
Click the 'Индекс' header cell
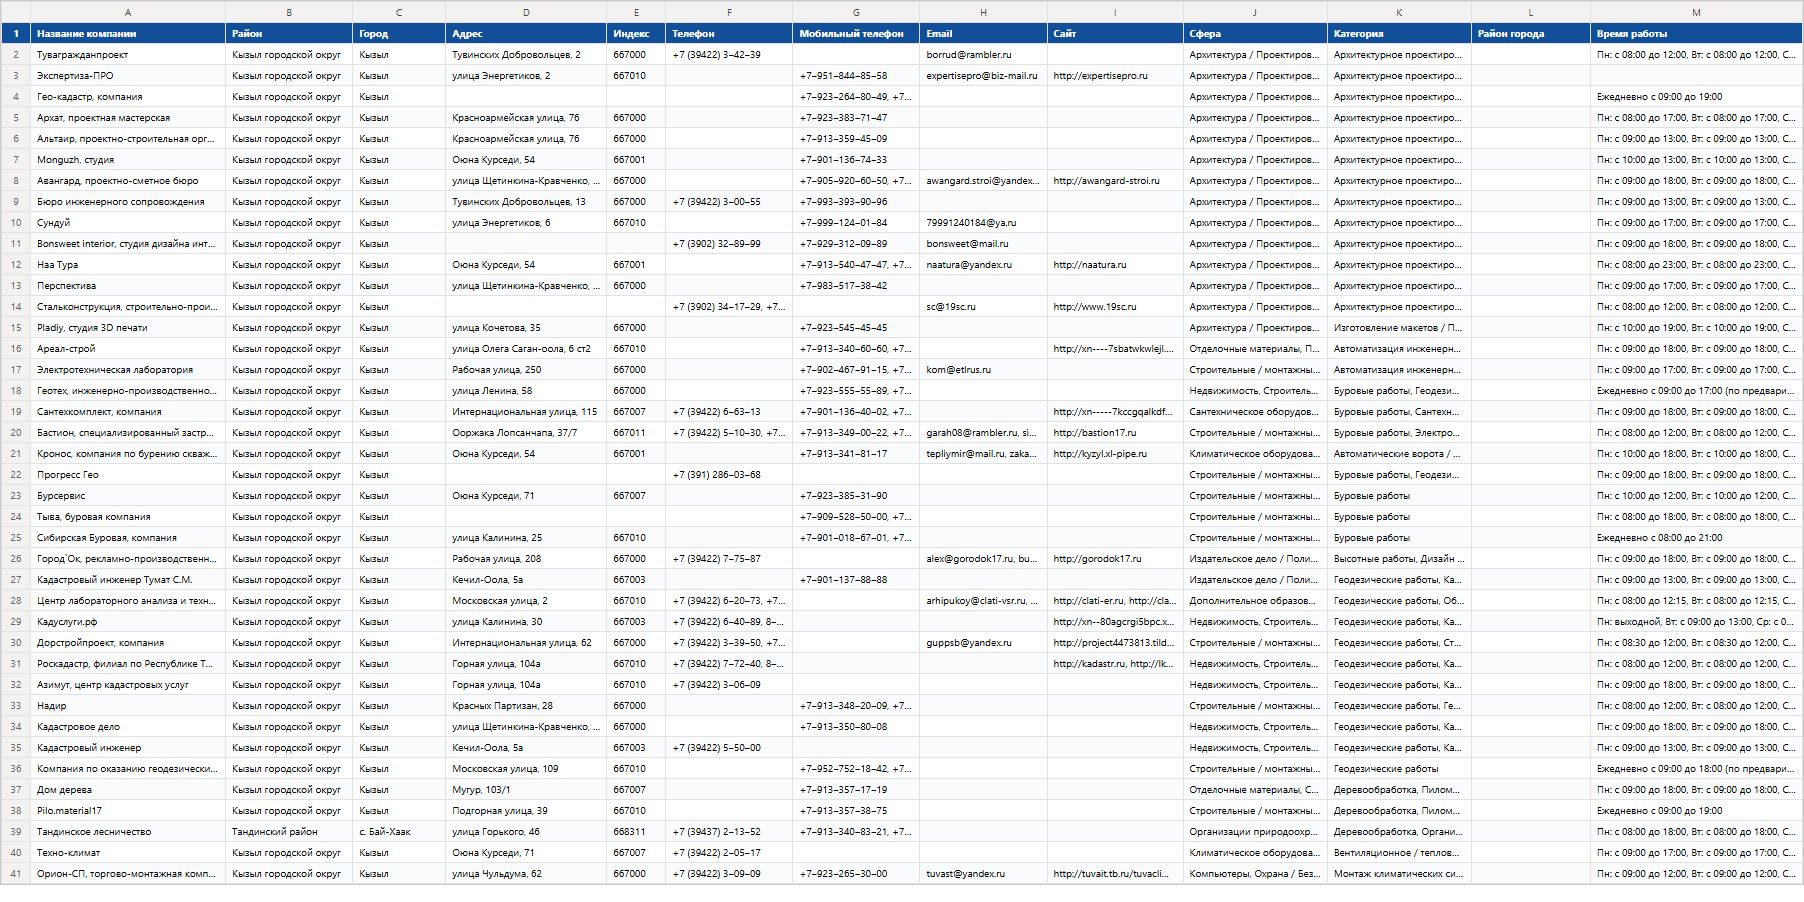point(636,34)
